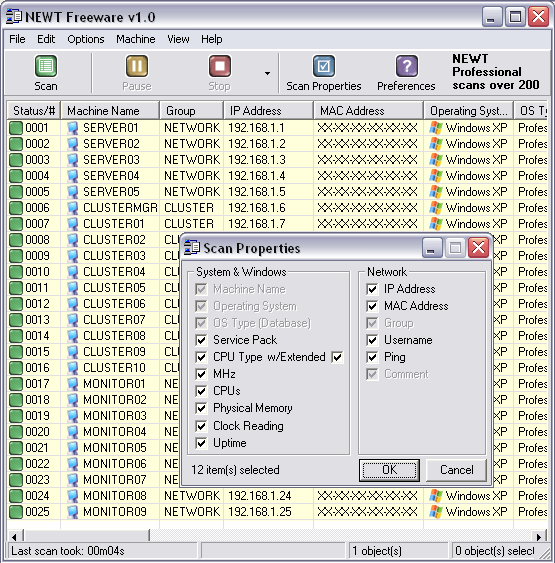
Task: Click the Pause toolbar icon
Action: (136, 66)
